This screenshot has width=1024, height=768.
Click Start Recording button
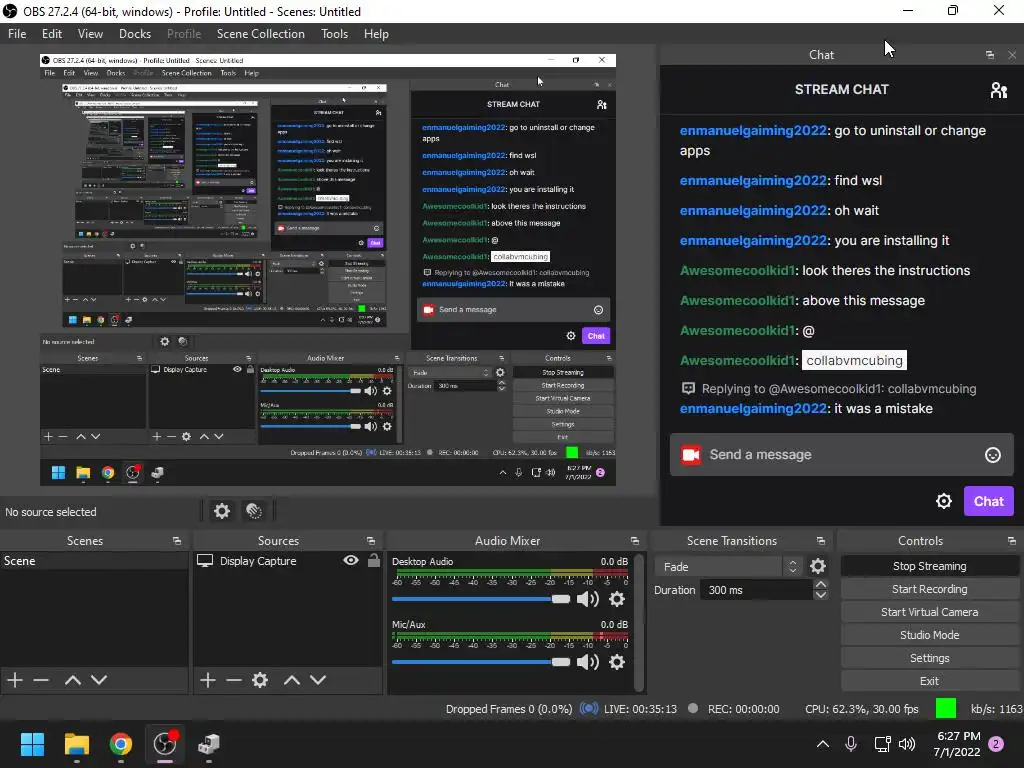tap(929, 589)
